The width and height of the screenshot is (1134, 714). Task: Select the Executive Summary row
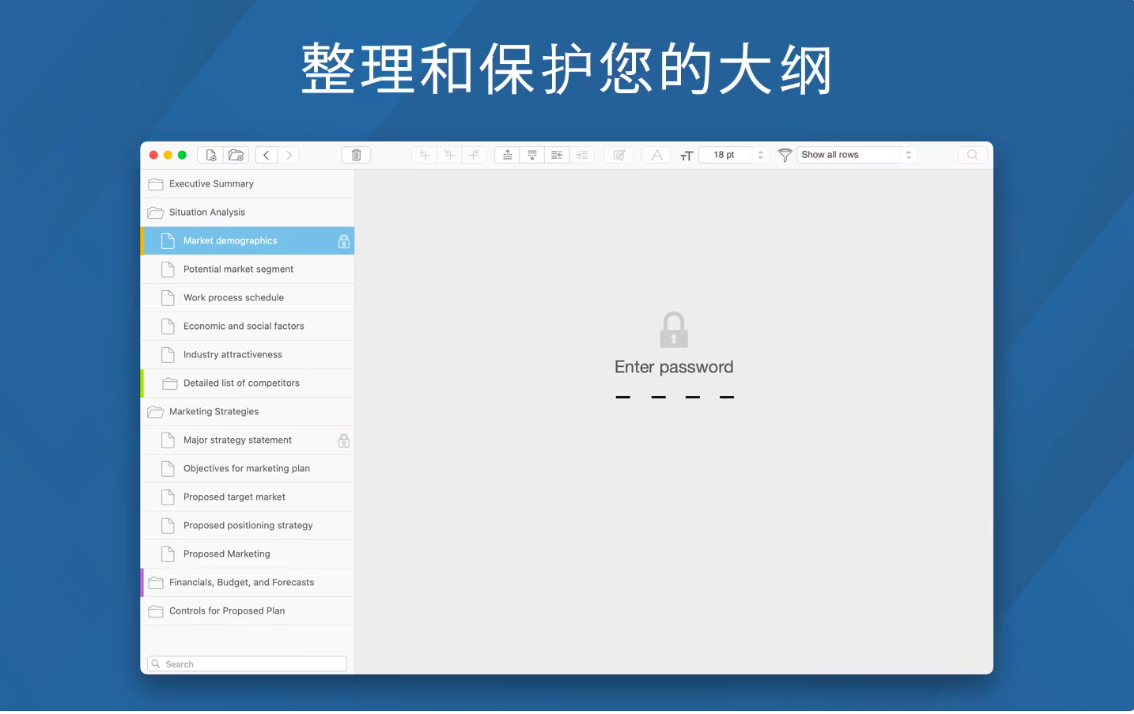coord(211,184)
